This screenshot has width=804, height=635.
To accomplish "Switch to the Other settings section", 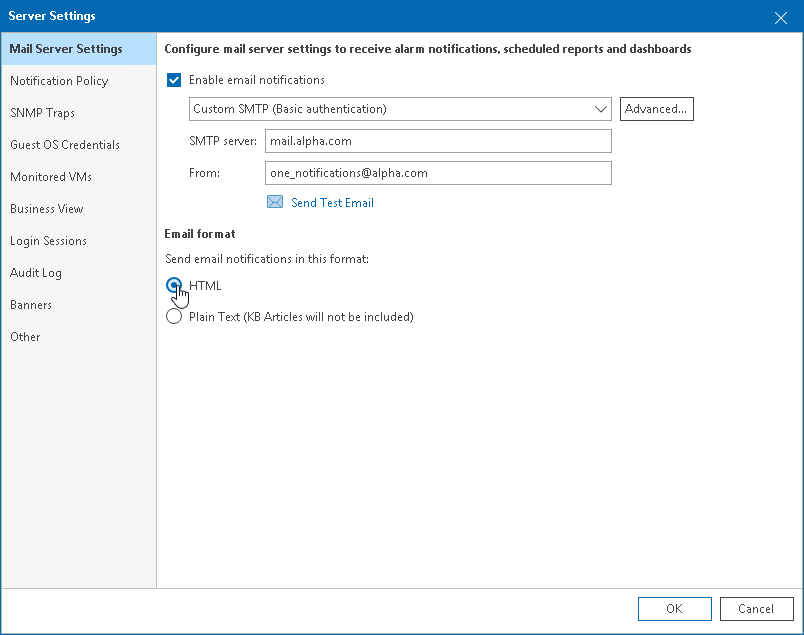I will click(x=26, y=337).
